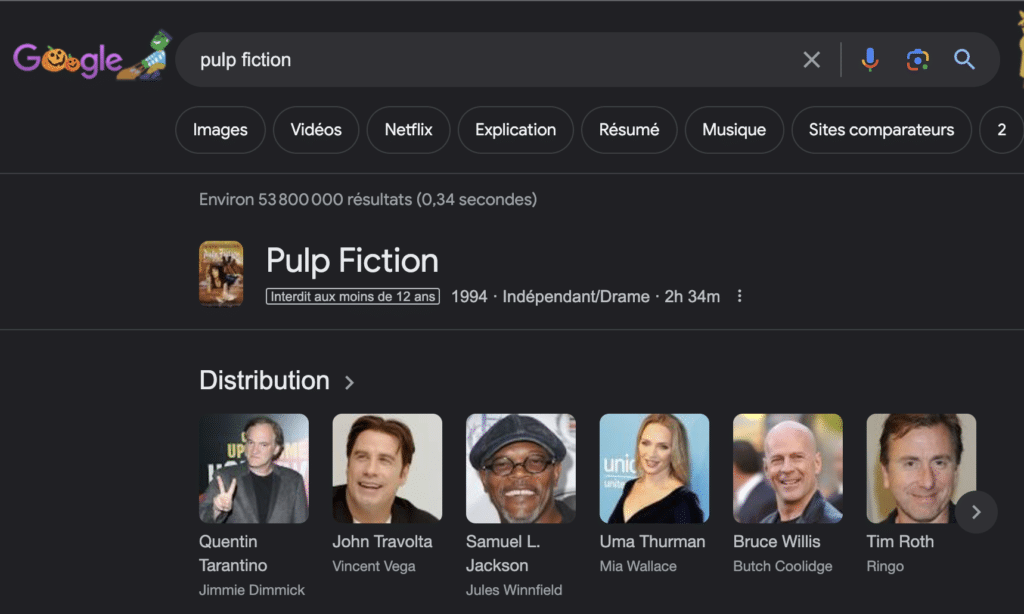Click the results count text line
This screenshot has height=614, width=1024.
tap(368, 199)
